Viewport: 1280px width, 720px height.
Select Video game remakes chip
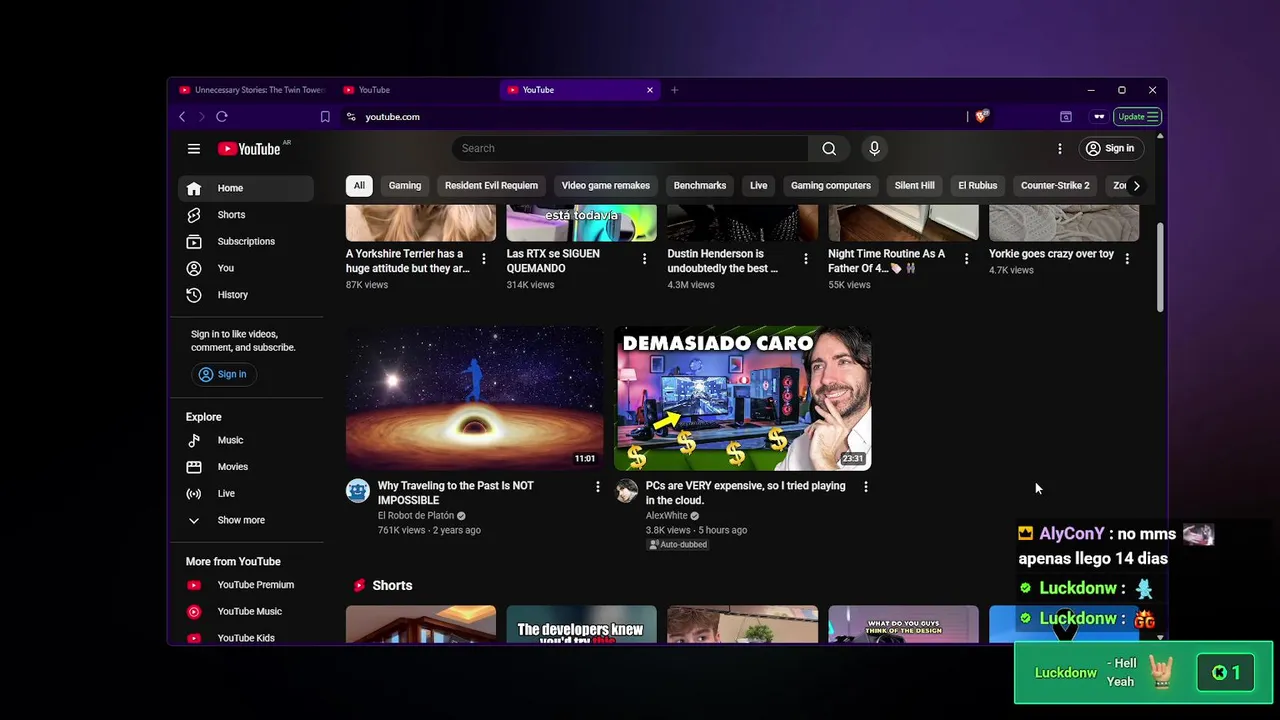[x=606, y=186]
